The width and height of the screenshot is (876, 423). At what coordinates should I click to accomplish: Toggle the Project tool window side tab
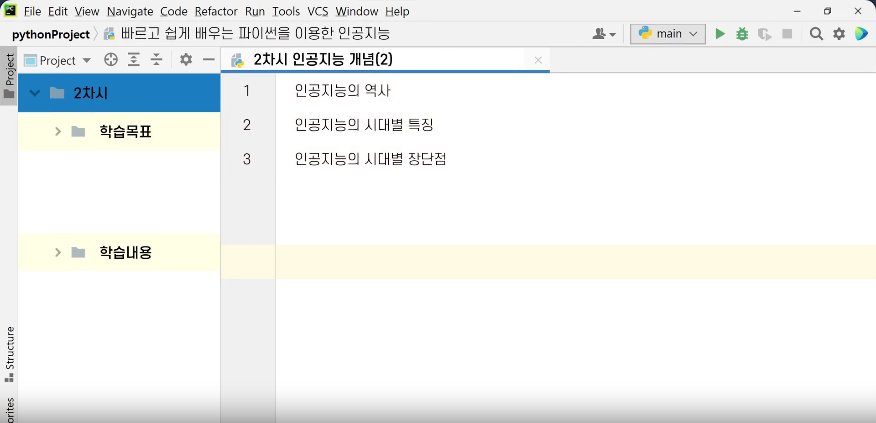click(x=9, y=75)
